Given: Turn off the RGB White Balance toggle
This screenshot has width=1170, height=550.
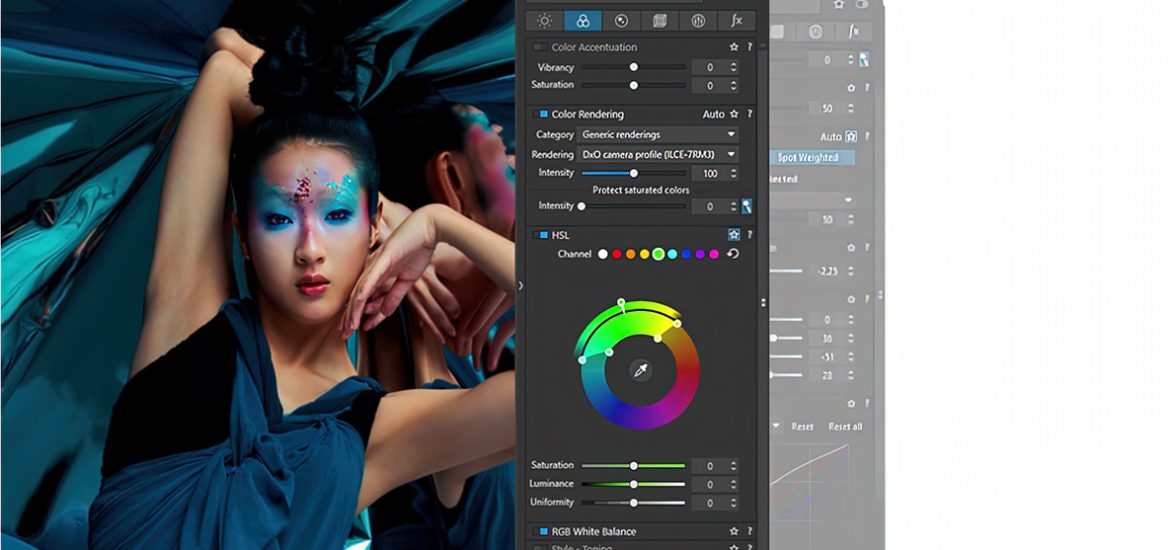Looking at the screenshot, I should [x=543, y=531].
